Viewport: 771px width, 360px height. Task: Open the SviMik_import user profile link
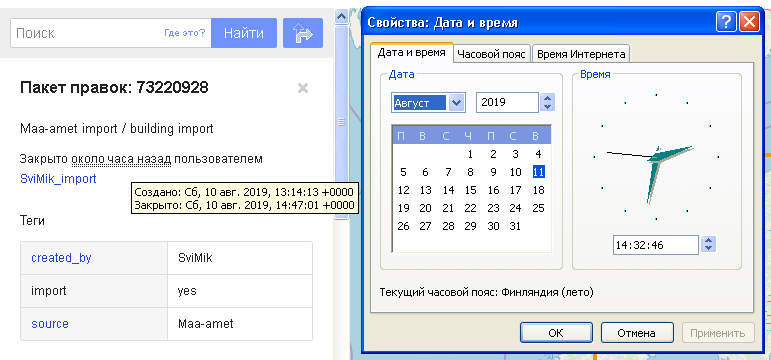point(59,179)
